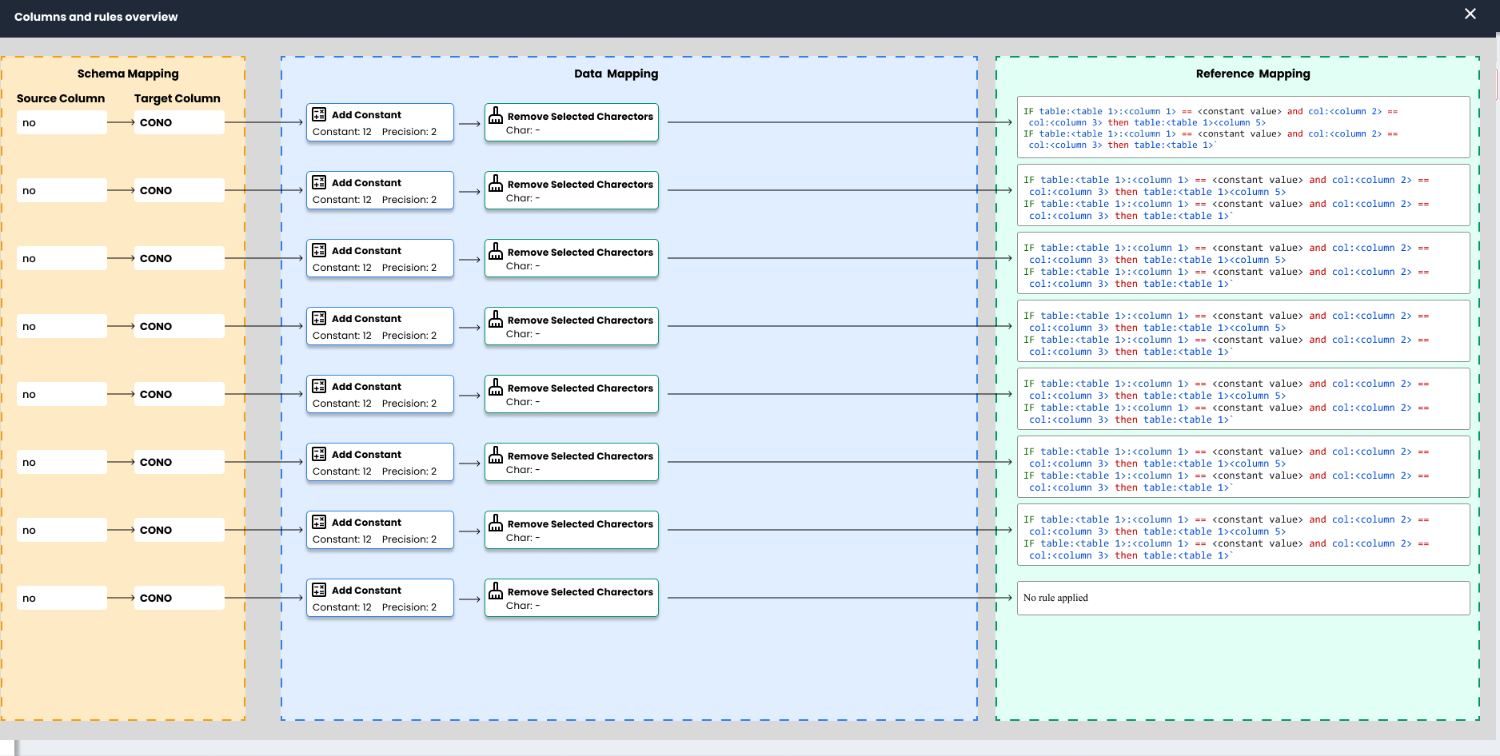Click the broom icon in the fourth mapping row

point(495,319)
